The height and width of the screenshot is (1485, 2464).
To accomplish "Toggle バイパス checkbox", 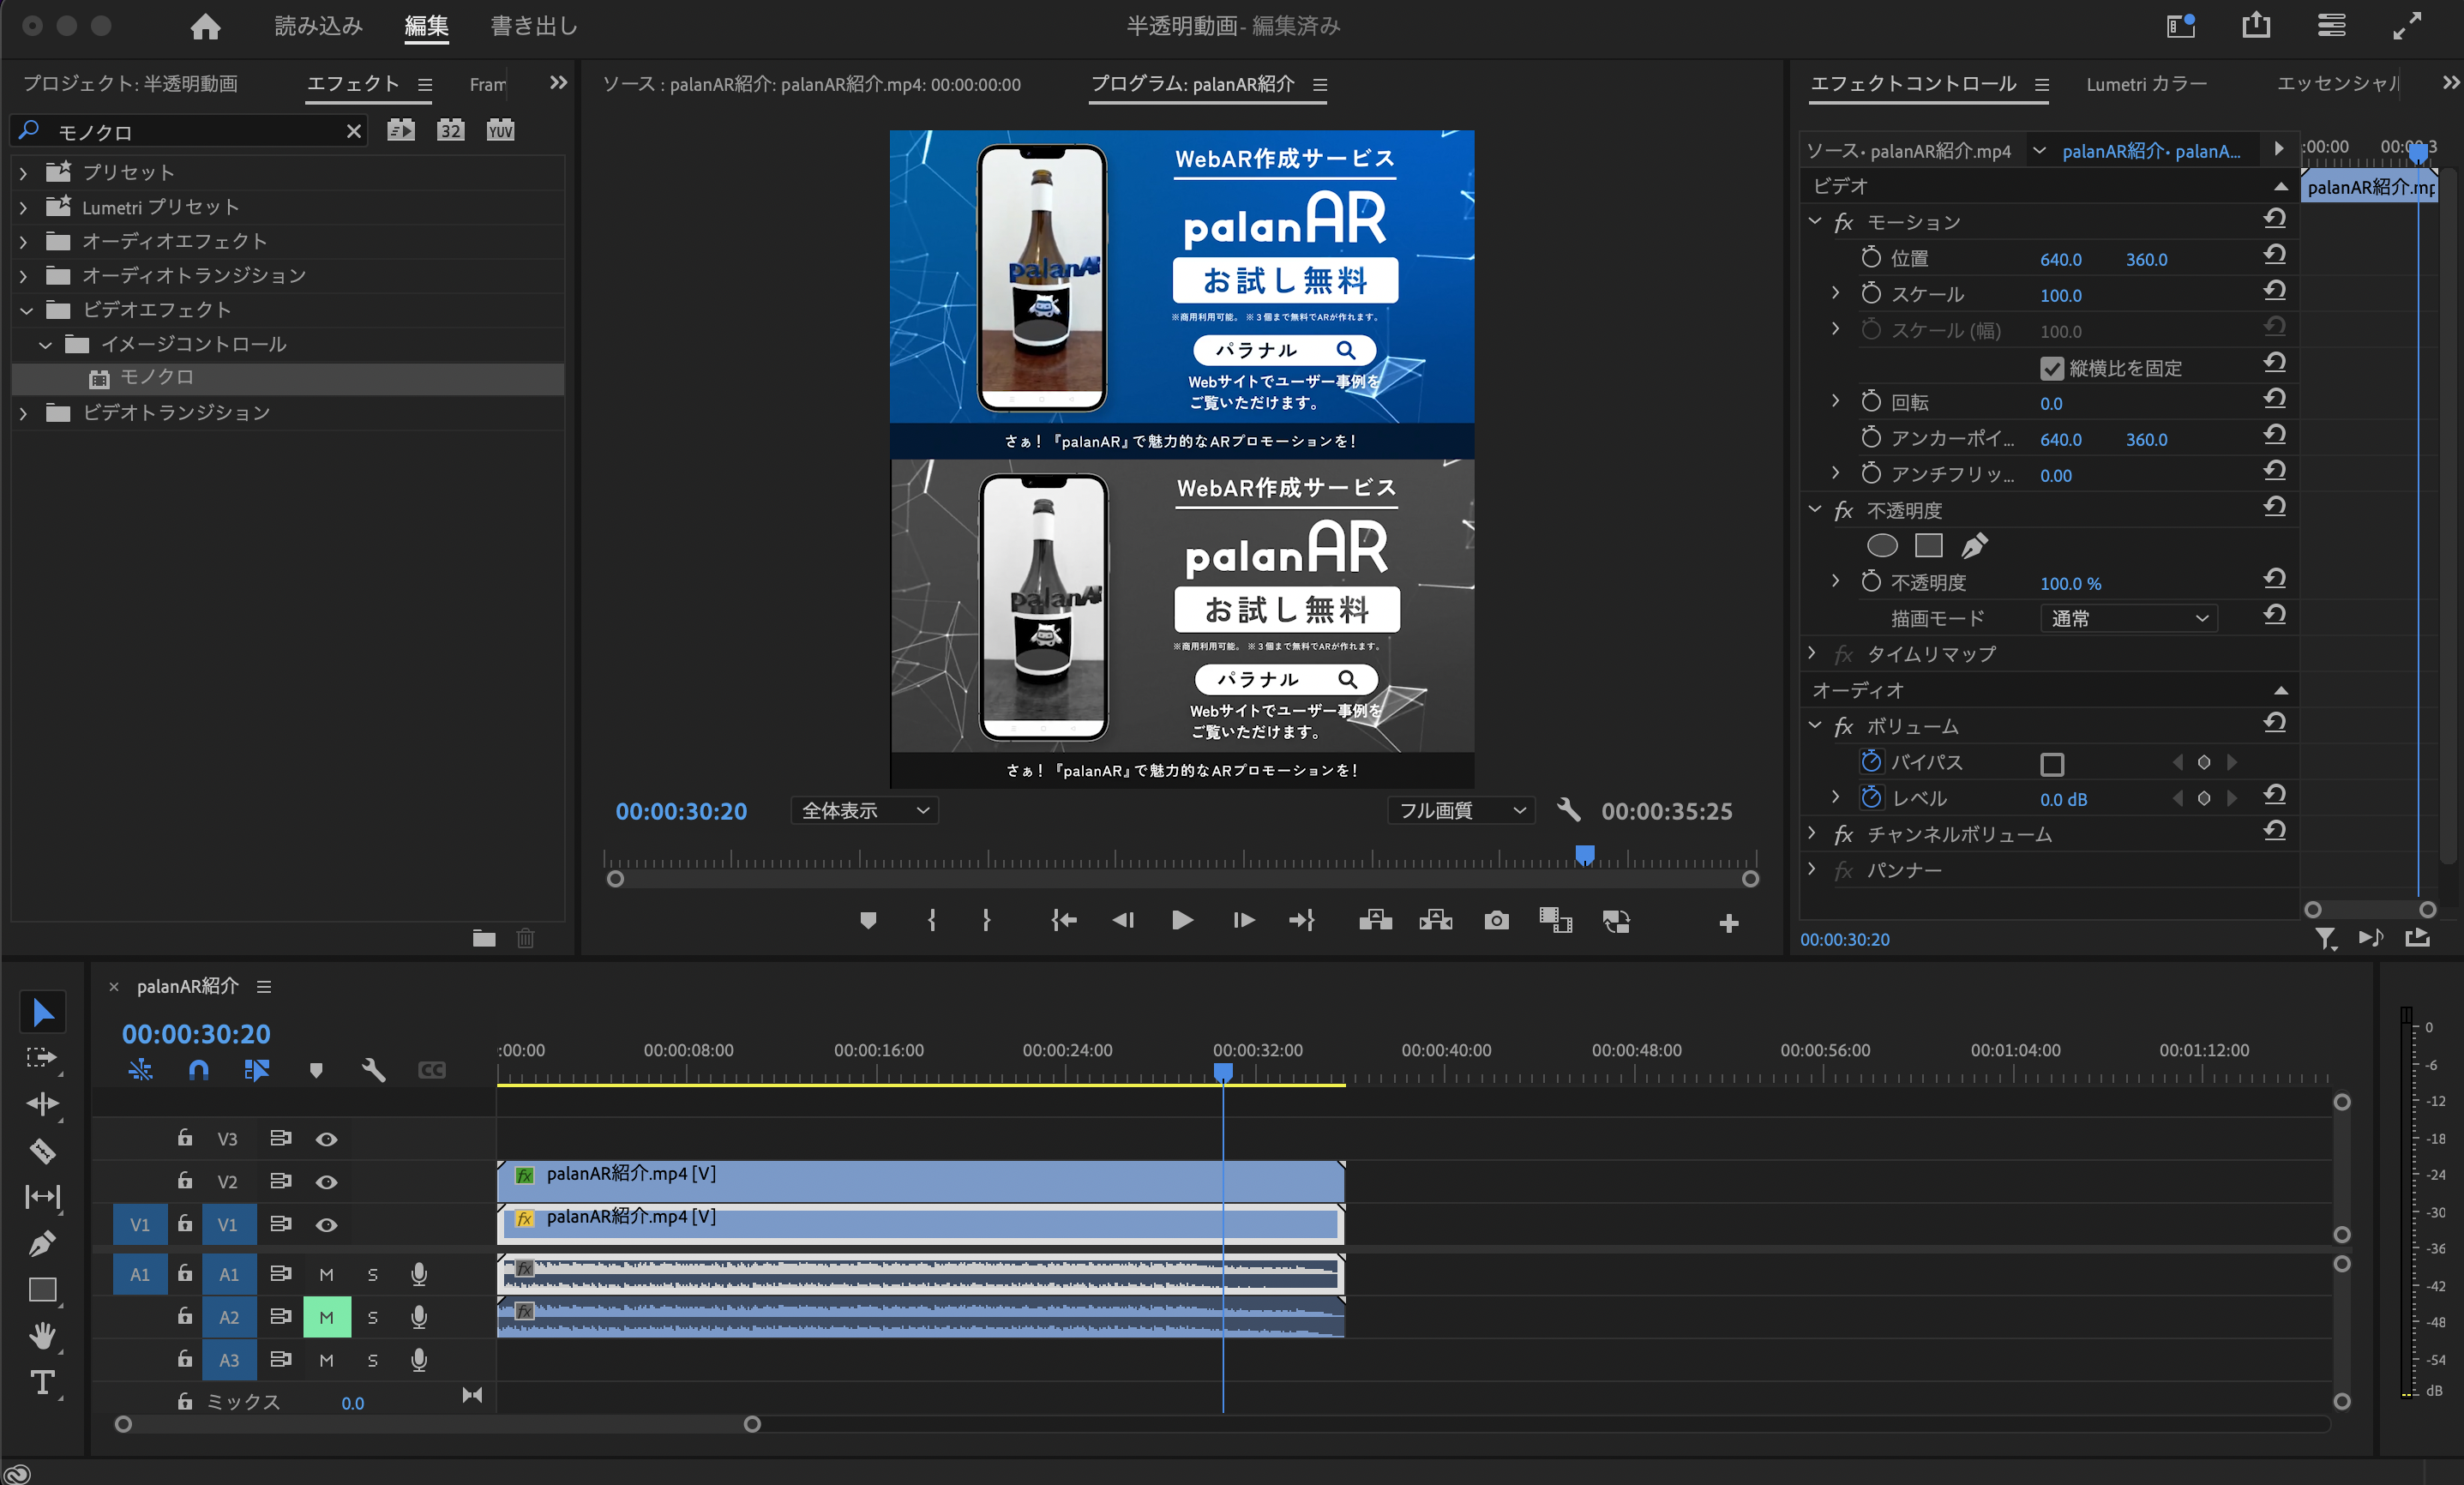I will coord(2051,764).
